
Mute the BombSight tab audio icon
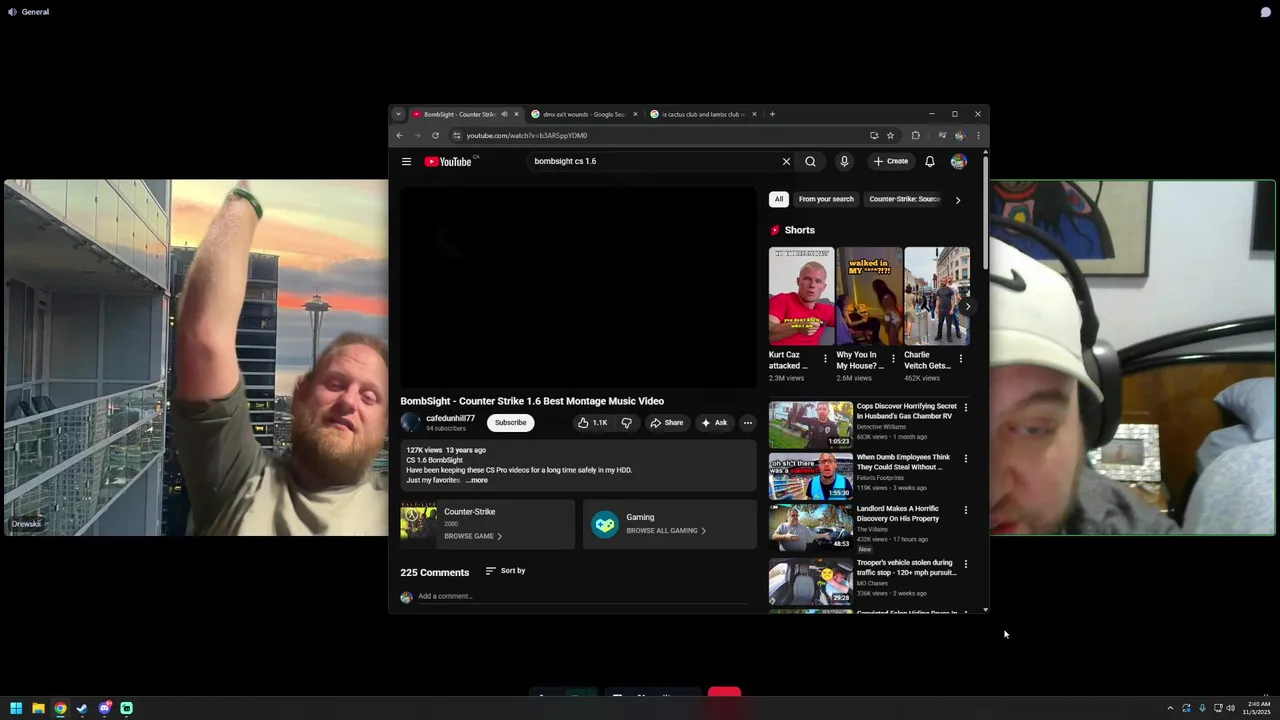pyautogui.click(x=504, y=114)
